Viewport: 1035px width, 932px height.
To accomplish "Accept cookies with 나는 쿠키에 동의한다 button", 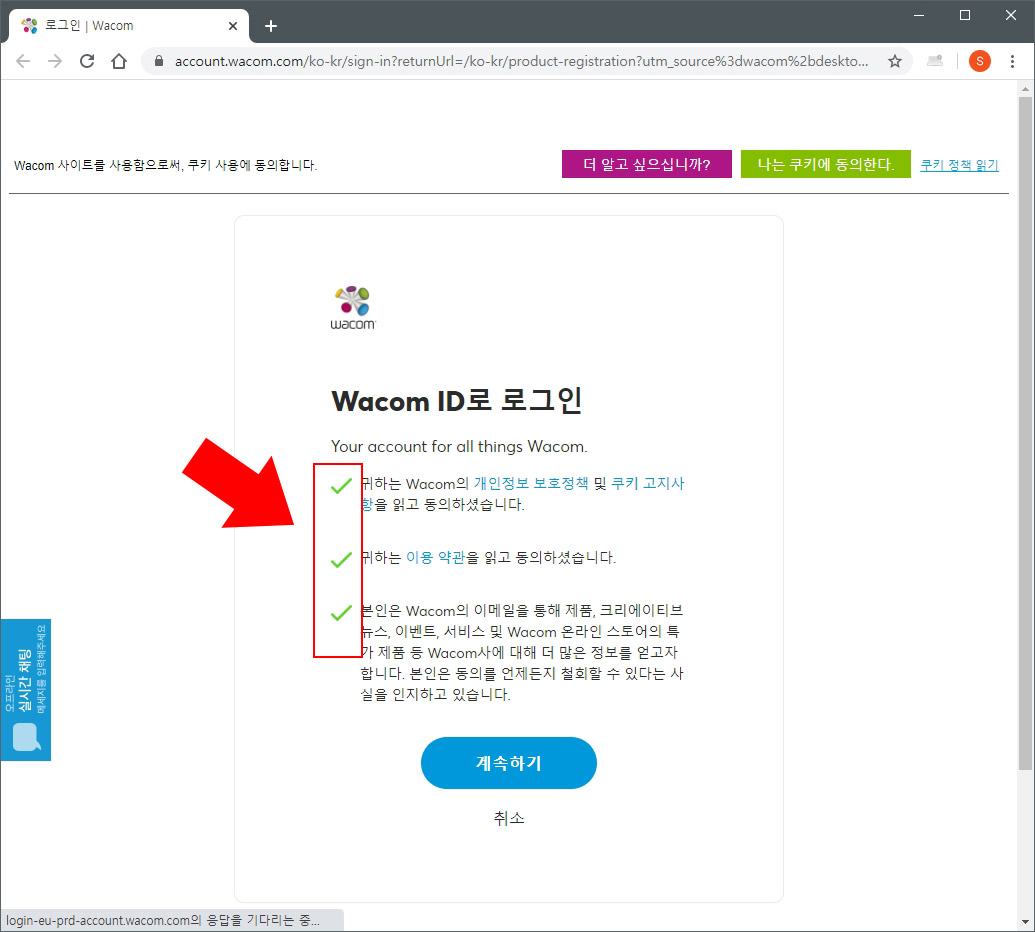I will [x=826, y=164].
